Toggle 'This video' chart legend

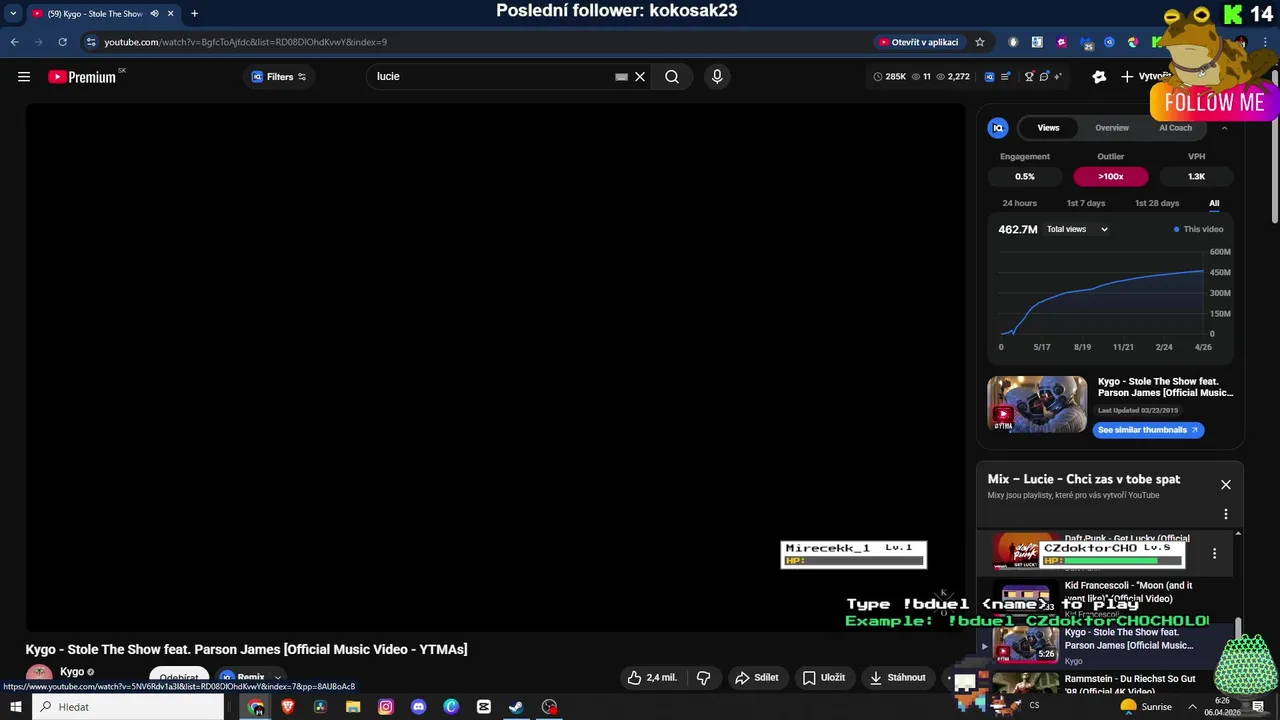coord(1198,229)
